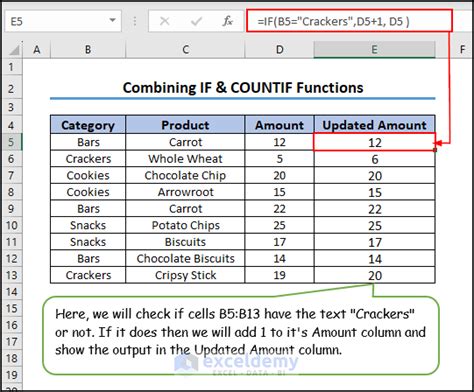Select Amount cell showing 22
474x392 pixels.
click(279, 209)
